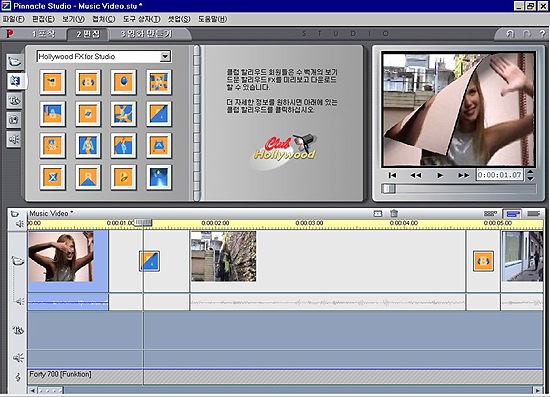
Task: Decrease timecode with the down stepper arrow
Action: 530,178
